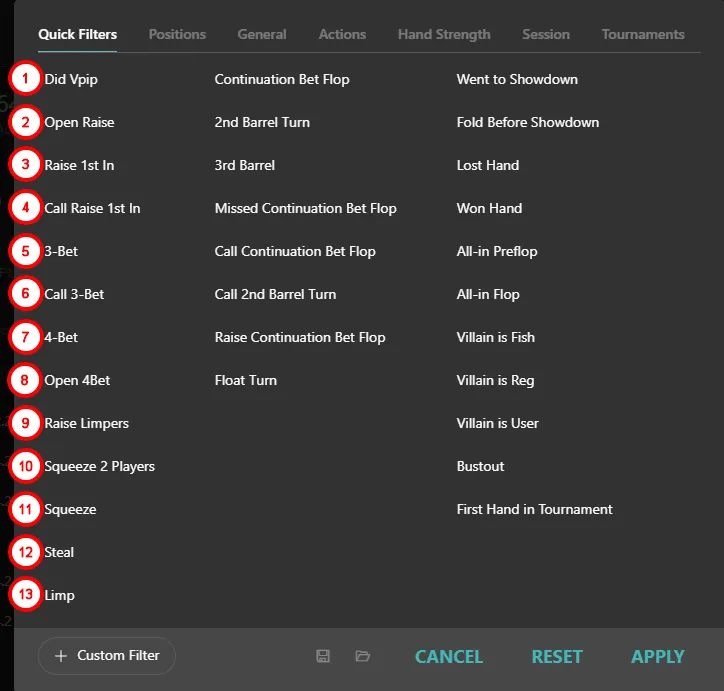The height and width of the screenshot is (691, 724).
Task: Pick the Villain is Fish filter
Action: [495, 337]
